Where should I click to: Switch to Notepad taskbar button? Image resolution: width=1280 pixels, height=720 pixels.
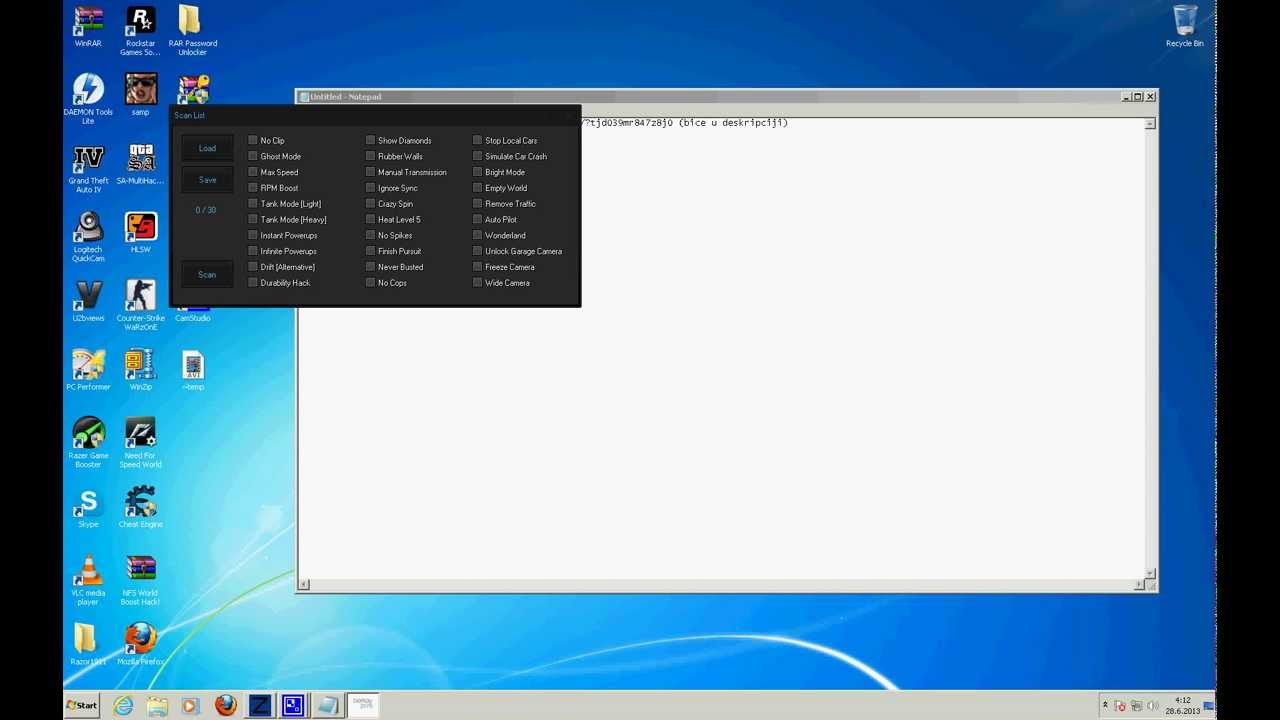coord(328,706)
